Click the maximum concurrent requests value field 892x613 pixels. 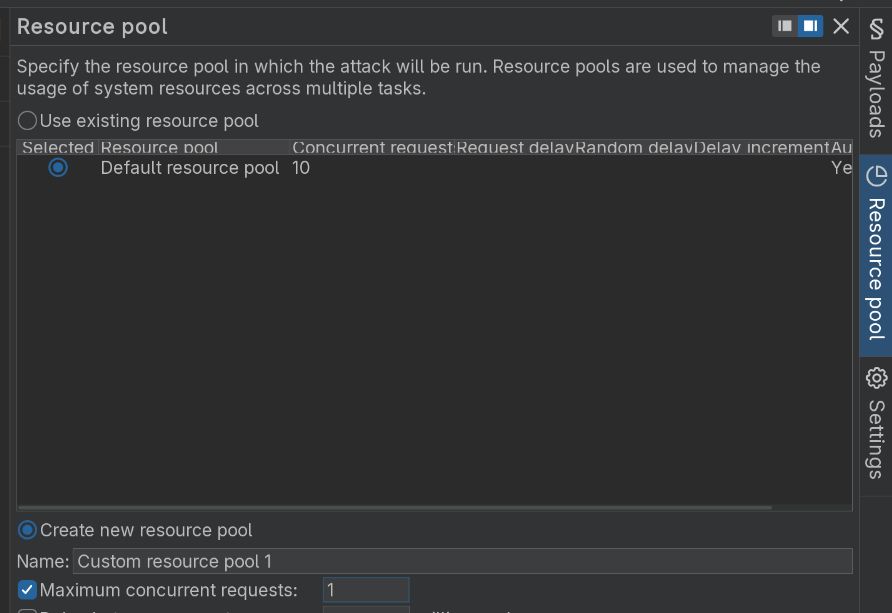pos(365,590)
